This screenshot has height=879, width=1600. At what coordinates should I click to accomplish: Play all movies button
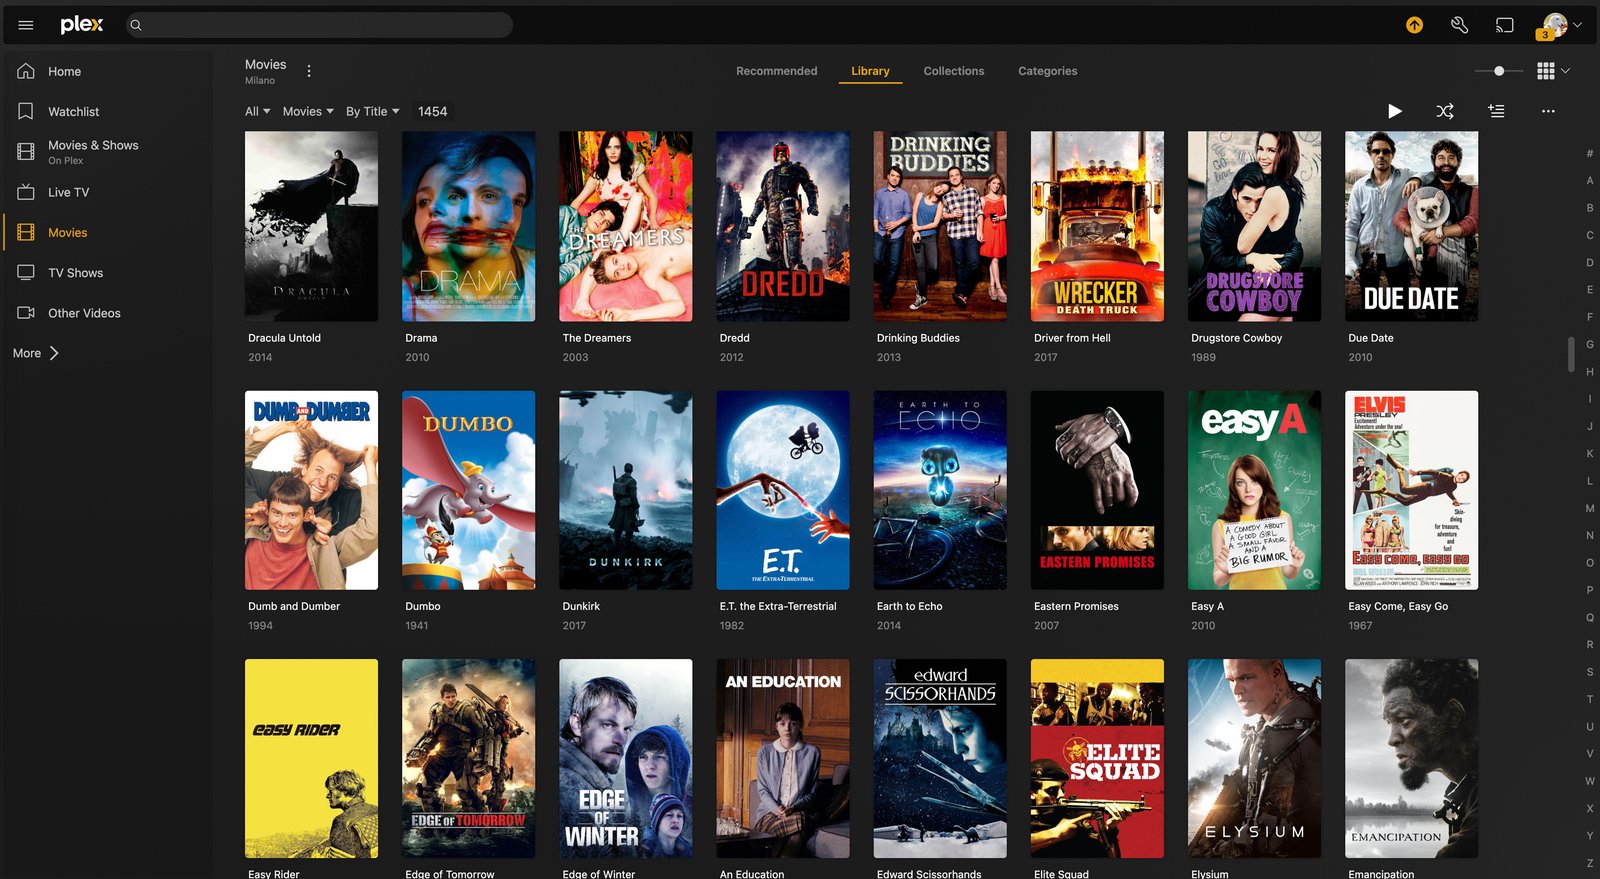point(1394,111)
